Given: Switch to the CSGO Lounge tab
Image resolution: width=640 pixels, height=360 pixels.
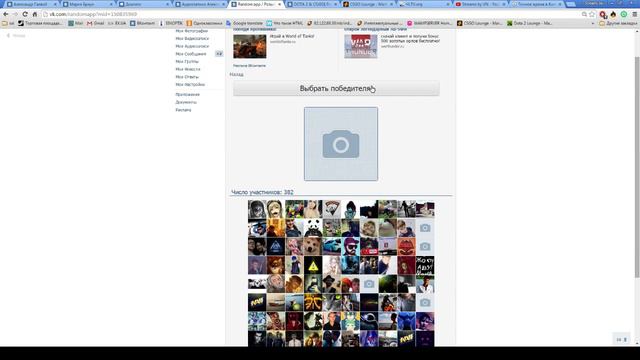Looking at the screenshot, I should (x=368, y=4).
